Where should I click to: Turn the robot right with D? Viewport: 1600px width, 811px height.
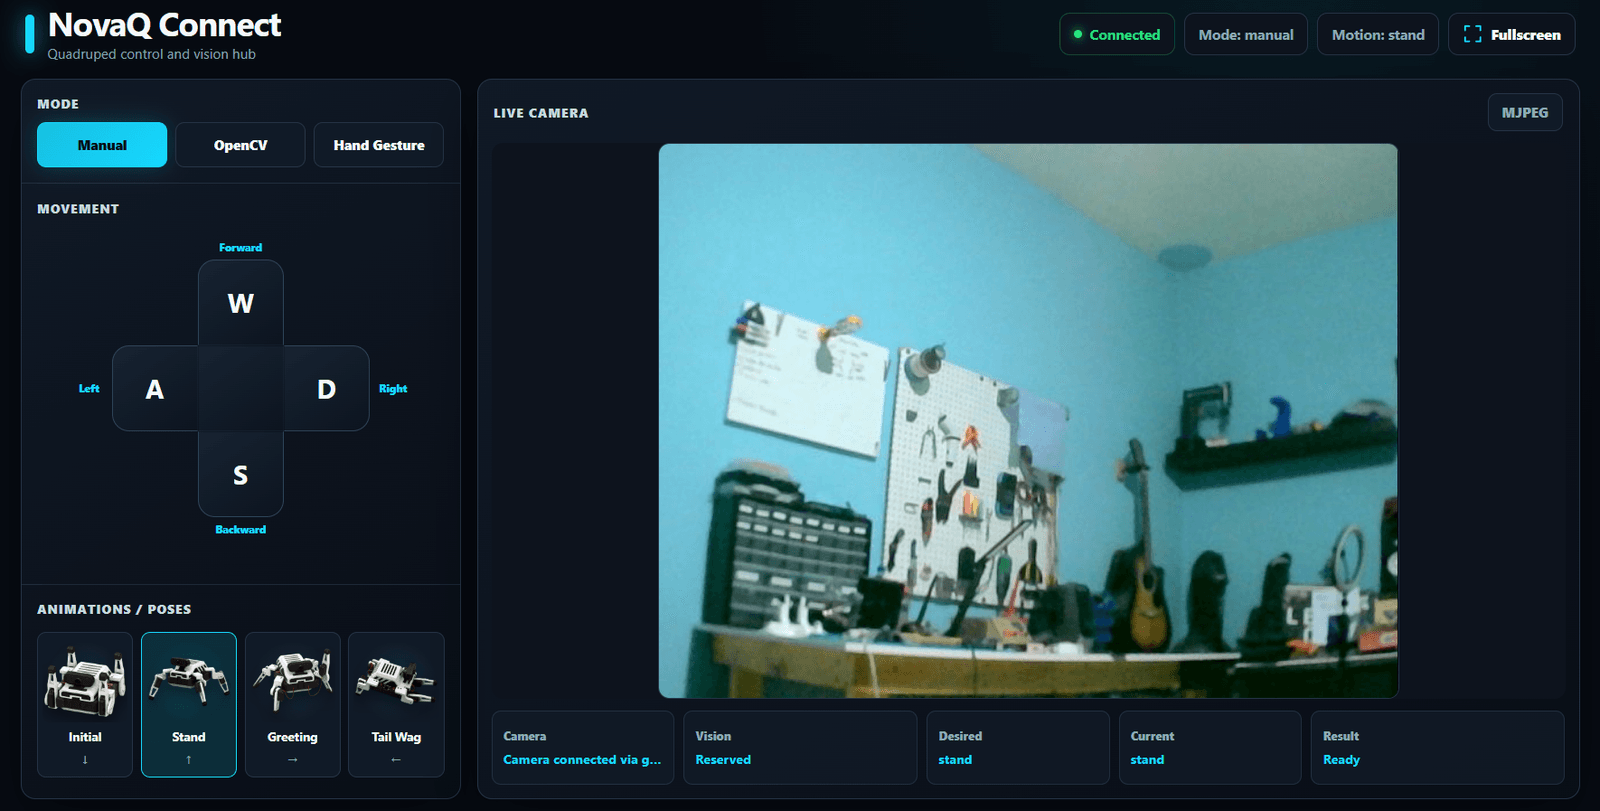pyautogui.click(x=327, y=389)
